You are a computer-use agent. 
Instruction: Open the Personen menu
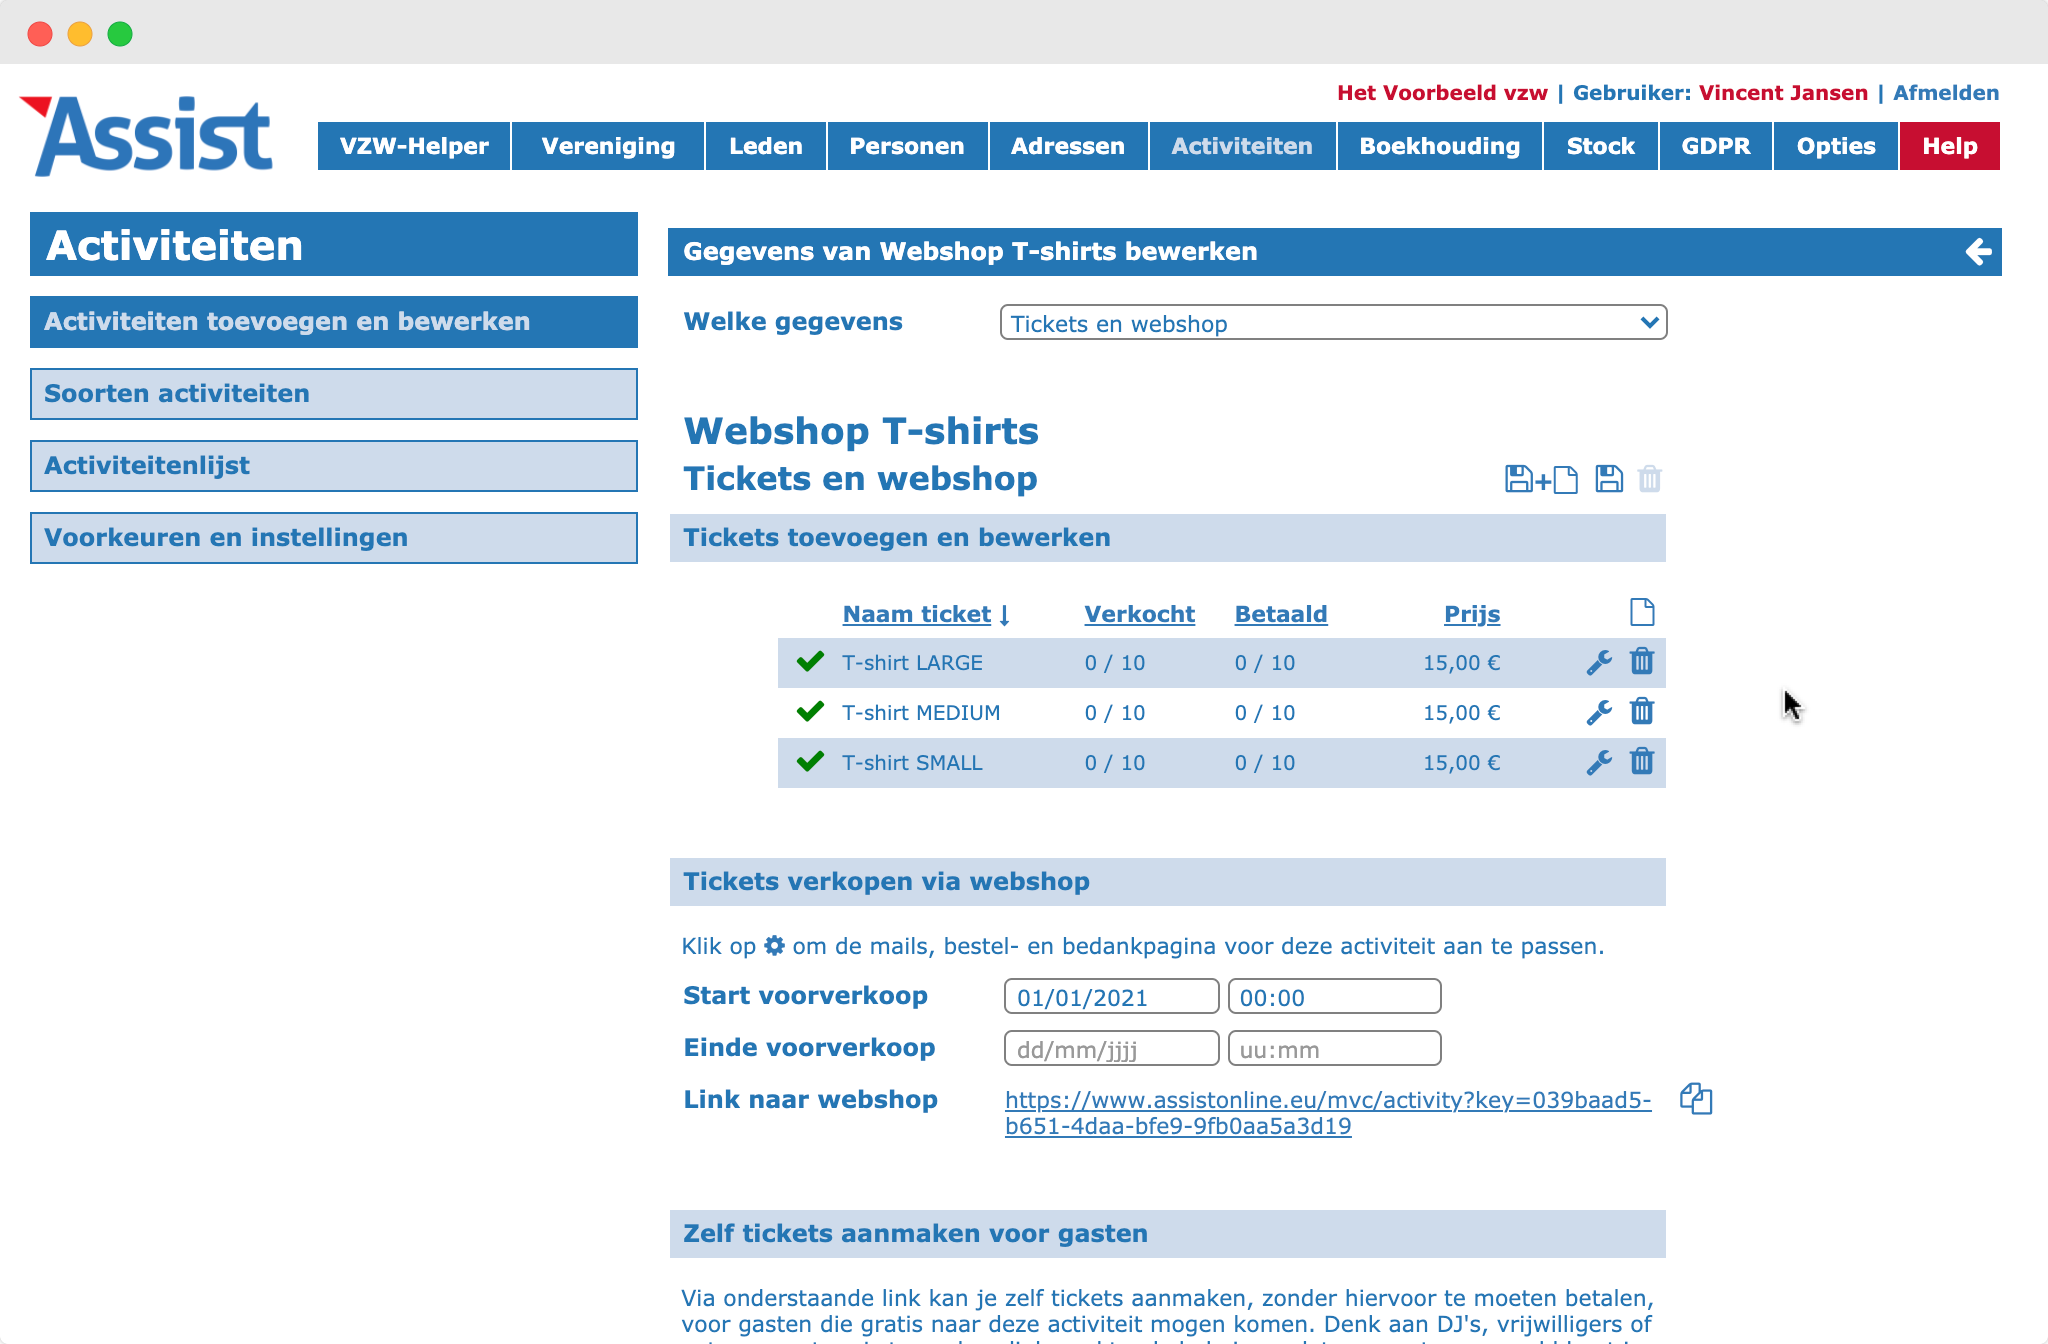click(907, 146)
